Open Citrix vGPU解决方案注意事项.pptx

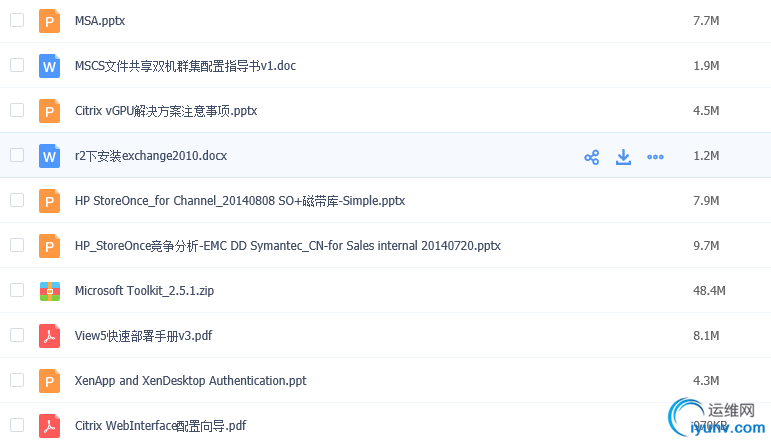(x=166, y=111)
